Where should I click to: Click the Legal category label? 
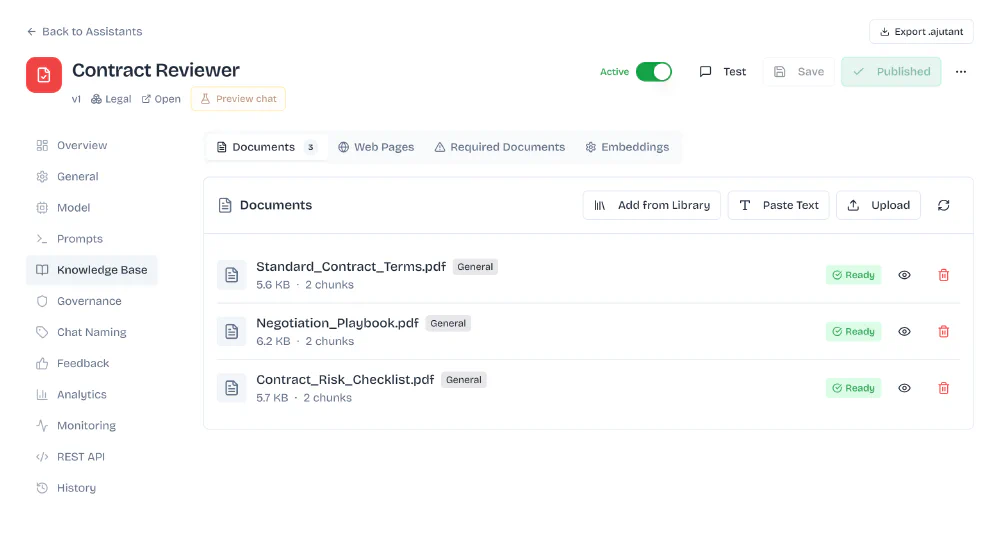[x=111, y=99]
